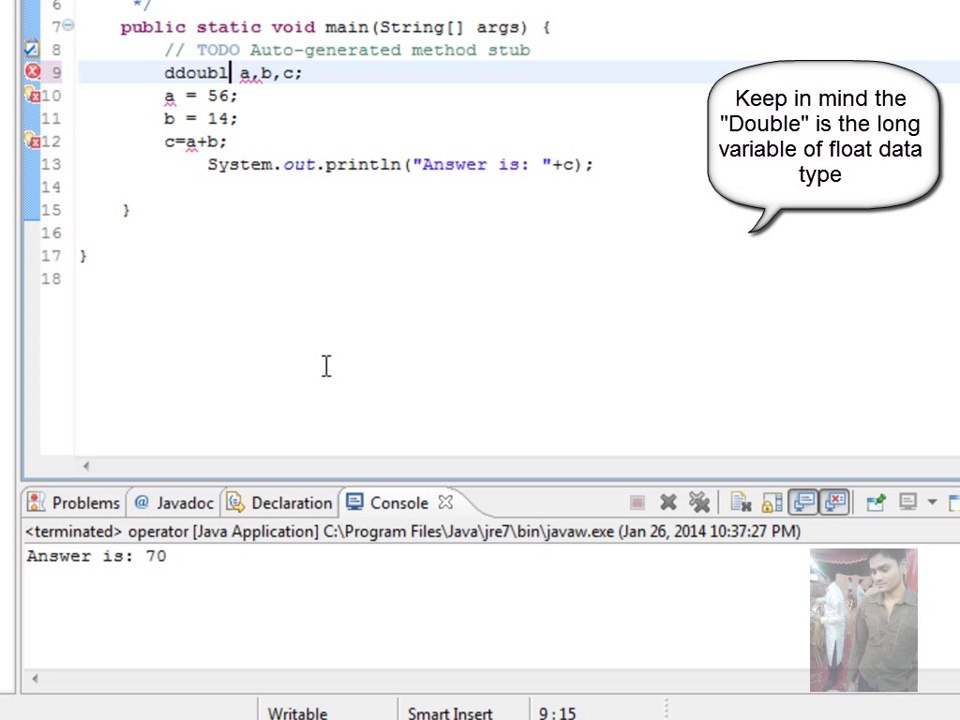The height and width of the screenshot is (720, 960).
Task: Click Remove Launch icon in Console toolbar
Action: click(668, 503)
